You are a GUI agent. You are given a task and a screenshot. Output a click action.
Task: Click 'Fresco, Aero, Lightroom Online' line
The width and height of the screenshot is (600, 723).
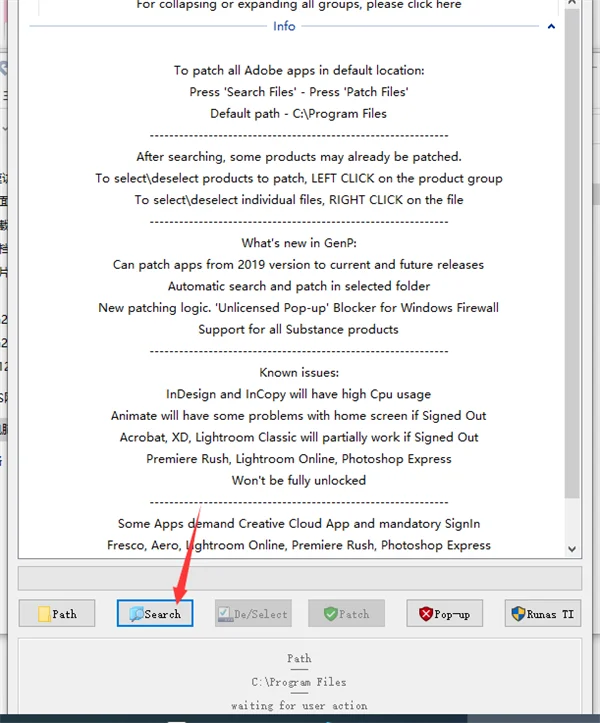pyautogui.click(x=299, y=545)
